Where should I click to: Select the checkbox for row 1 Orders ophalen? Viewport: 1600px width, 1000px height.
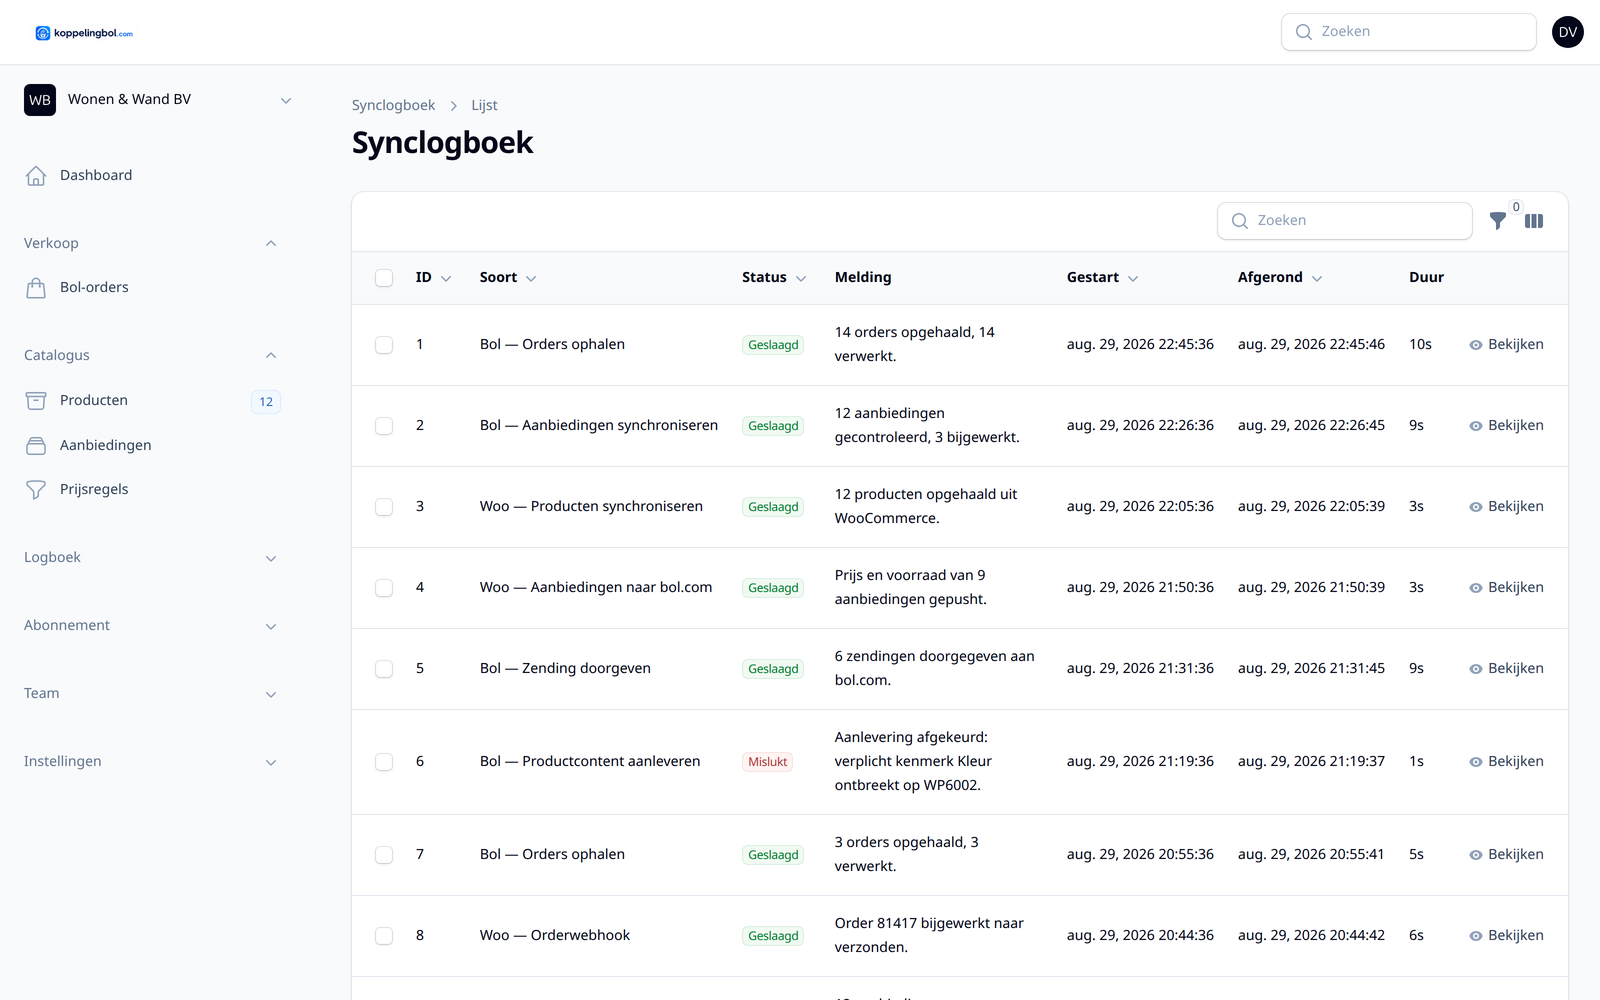(x=384, y=345)
